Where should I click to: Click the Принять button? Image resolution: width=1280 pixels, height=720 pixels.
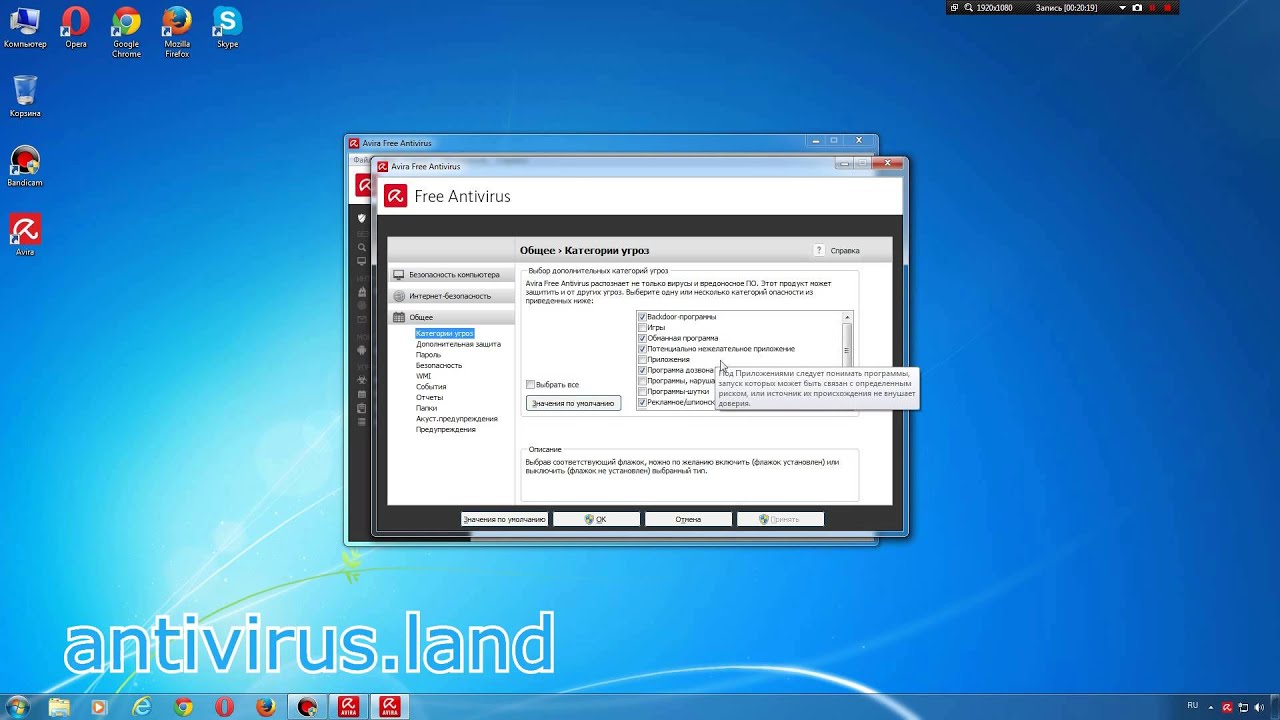click(780, 519)
